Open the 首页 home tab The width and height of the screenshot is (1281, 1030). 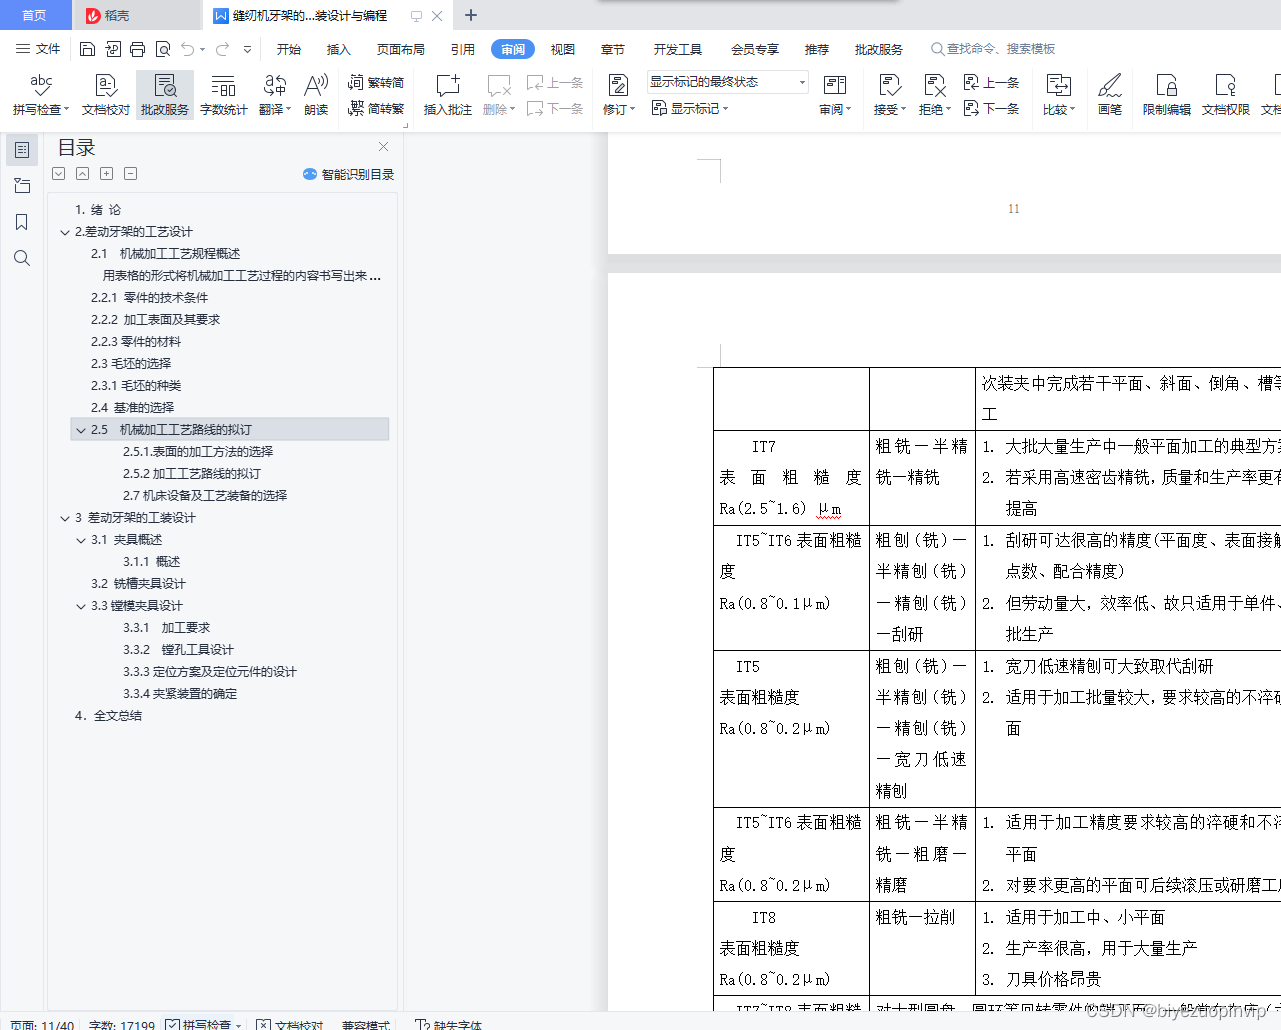pyautogui.click(x=35, y=15)
